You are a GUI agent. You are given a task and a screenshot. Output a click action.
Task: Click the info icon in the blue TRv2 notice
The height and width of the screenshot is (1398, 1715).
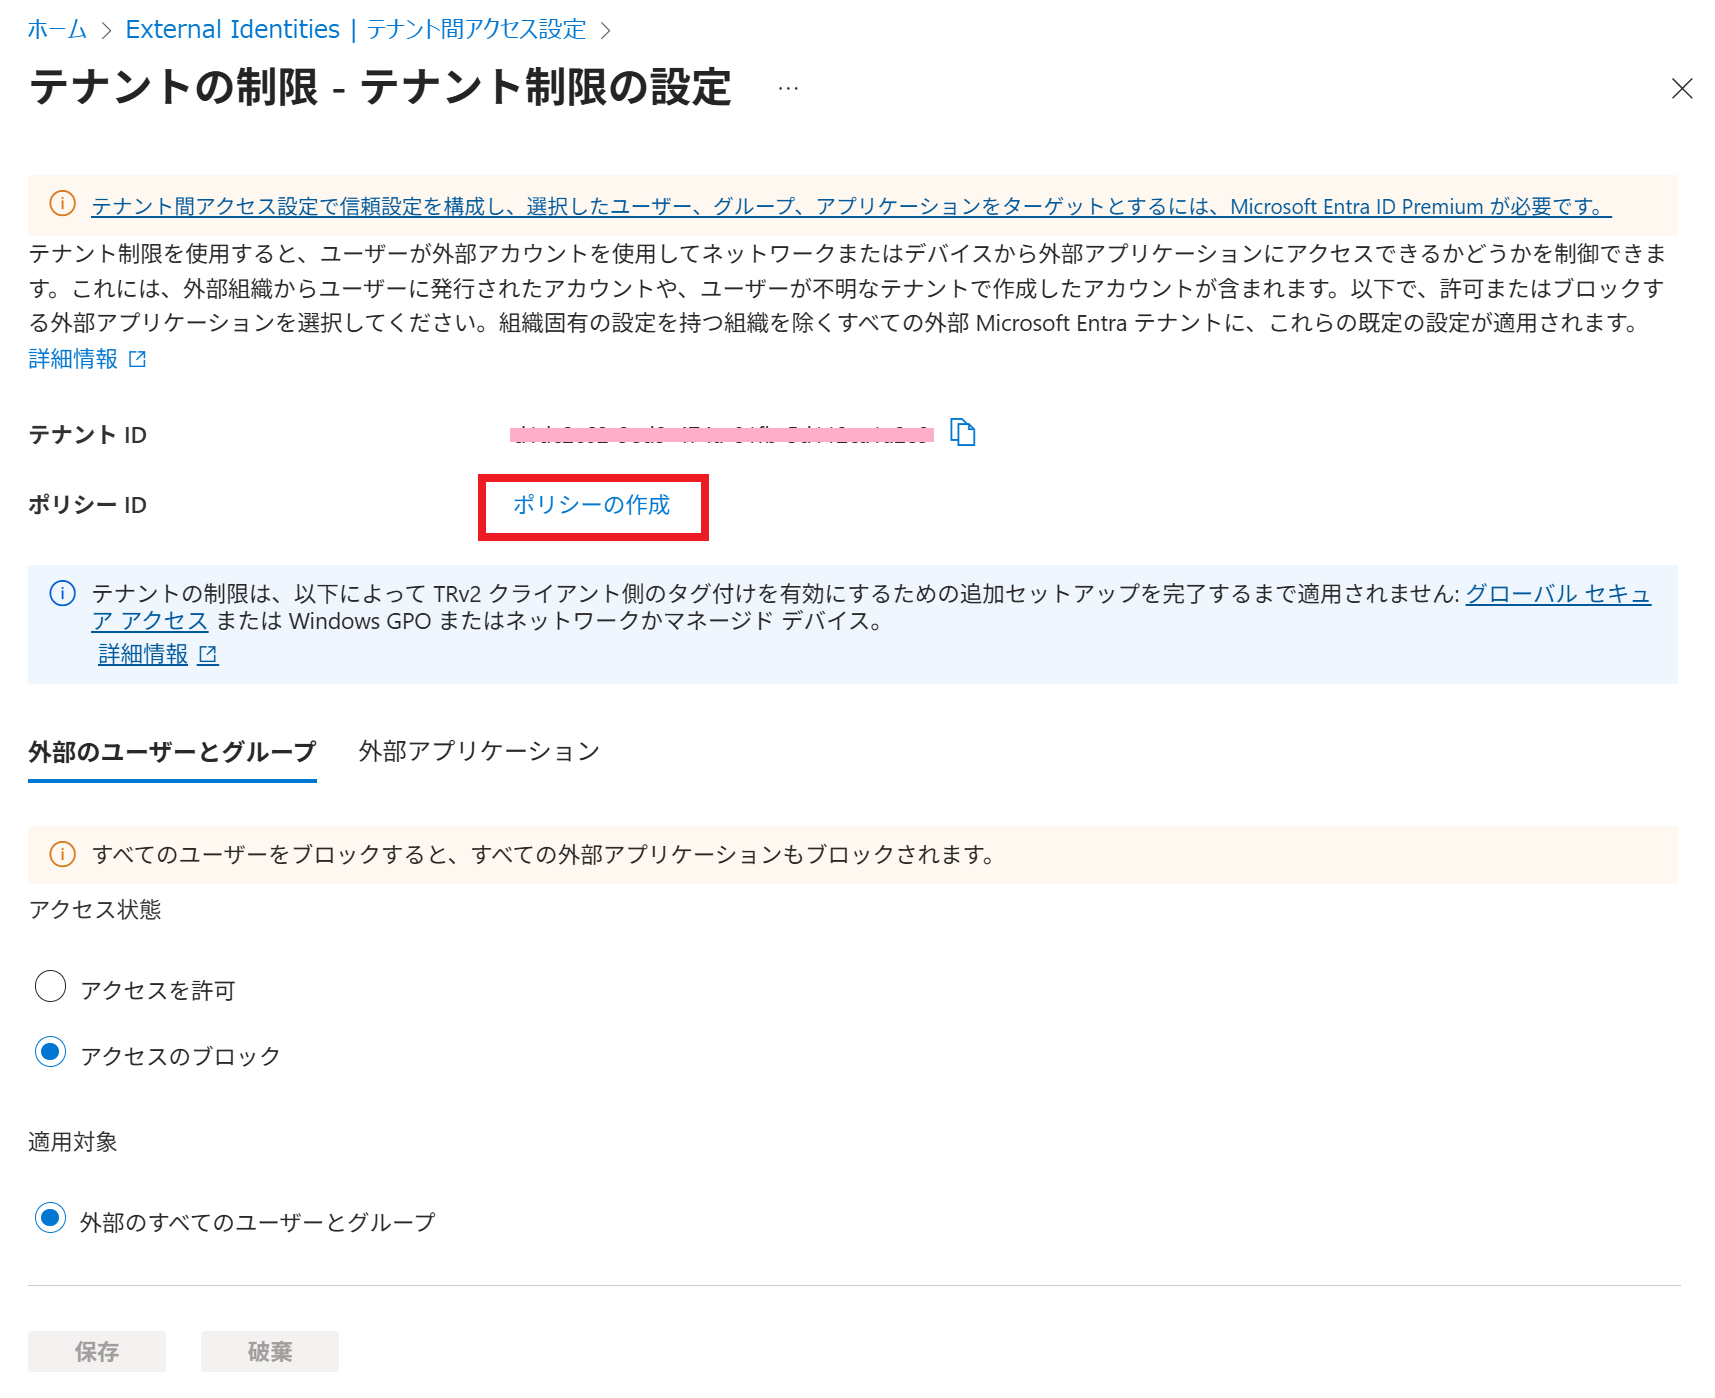coord(62,593)
